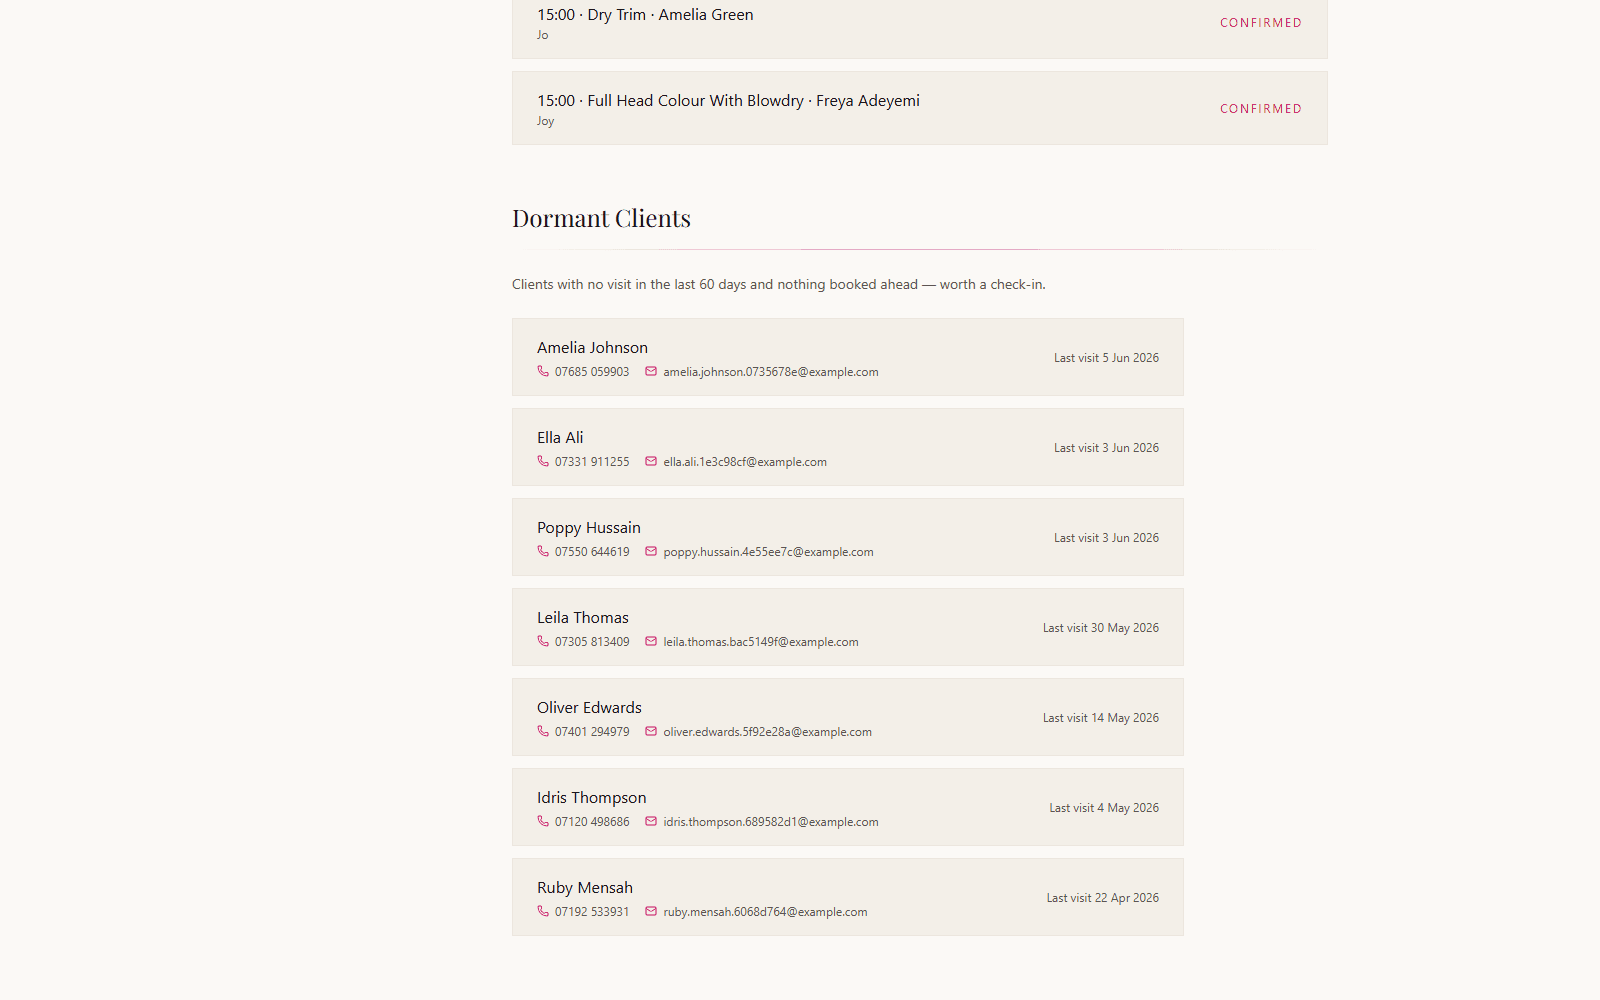Select the Idris Thompson client name
This screenshot has height=1000, width=1600.
point(592,798)
